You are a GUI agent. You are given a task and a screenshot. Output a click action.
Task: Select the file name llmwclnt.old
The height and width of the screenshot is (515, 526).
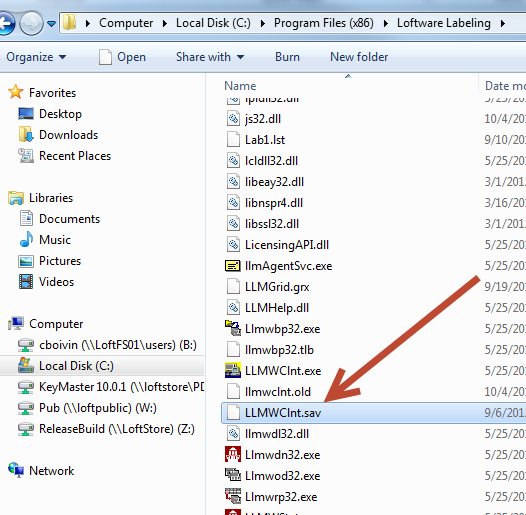click(x=278, y=392)
